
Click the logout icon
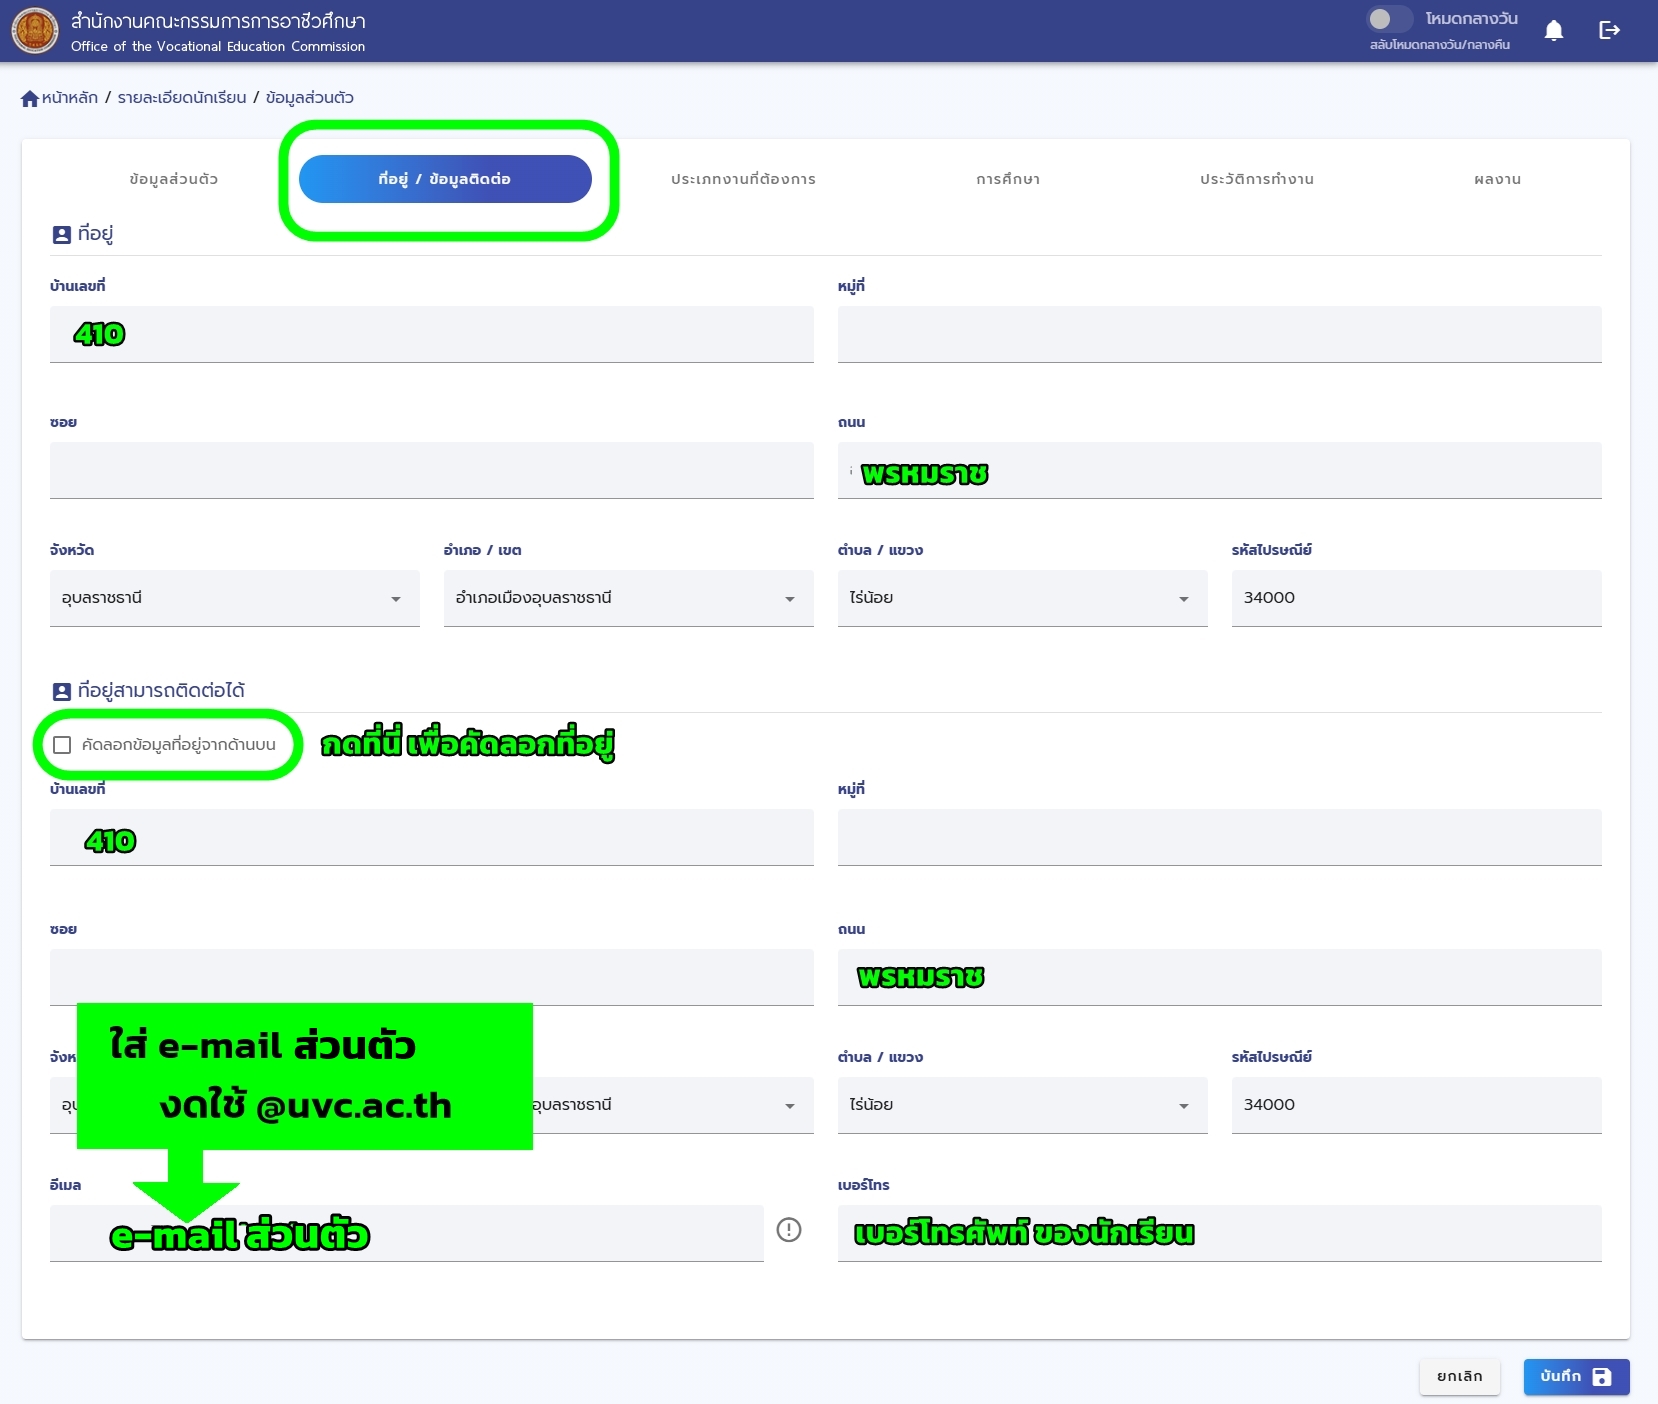click(1610, 30)
